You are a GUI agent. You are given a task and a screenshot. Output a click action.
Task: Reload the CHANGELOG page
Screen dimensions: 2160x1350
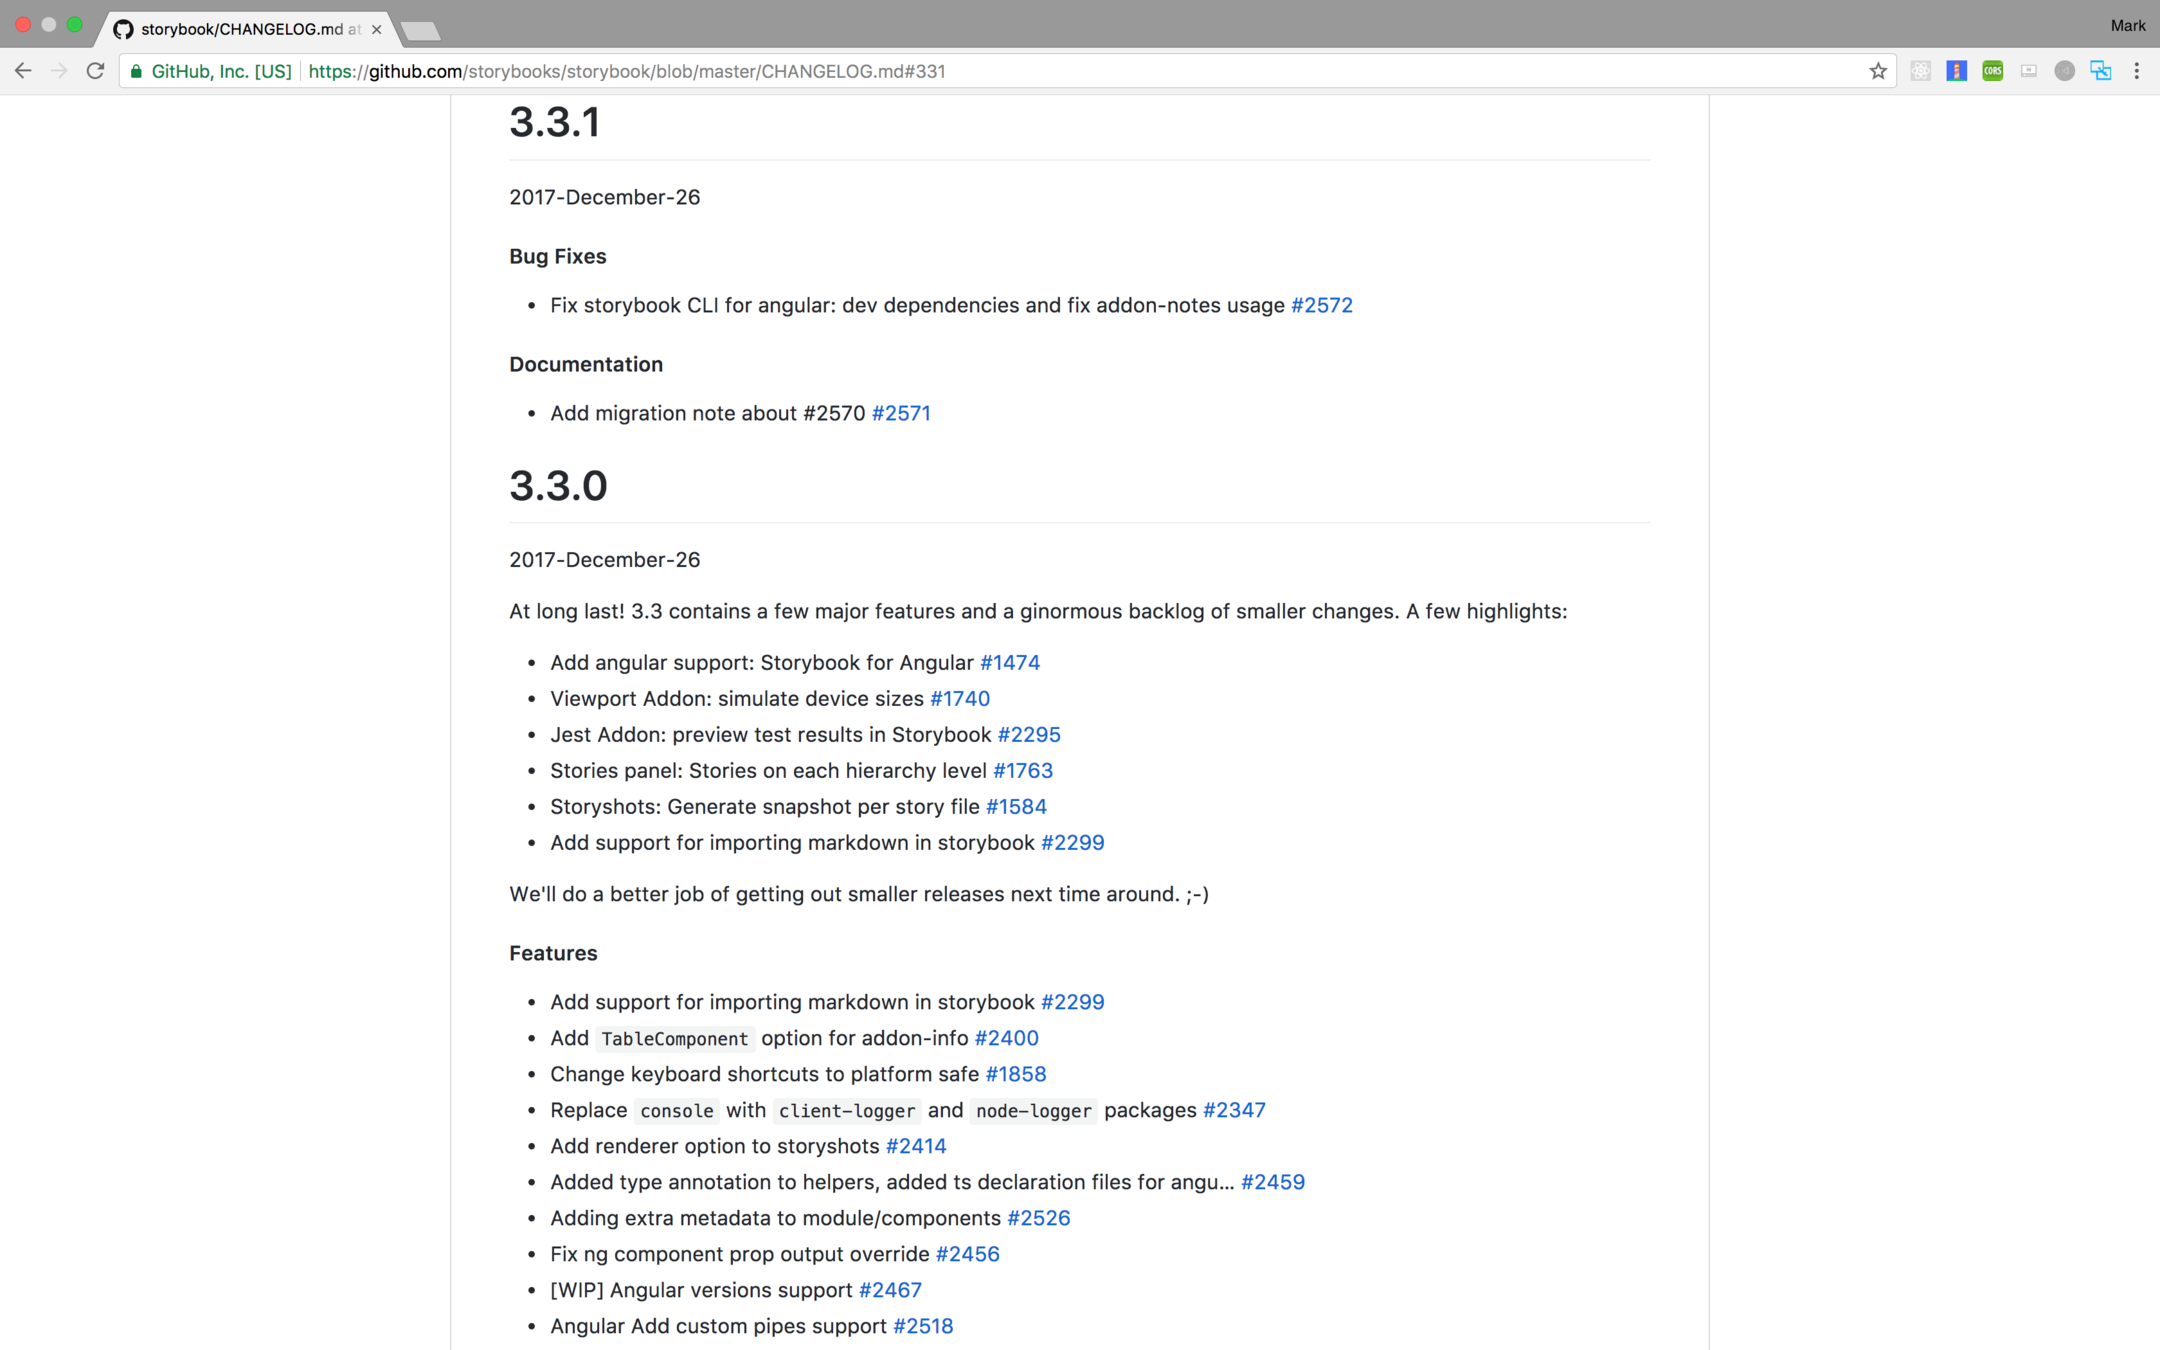tap(95, 71)
